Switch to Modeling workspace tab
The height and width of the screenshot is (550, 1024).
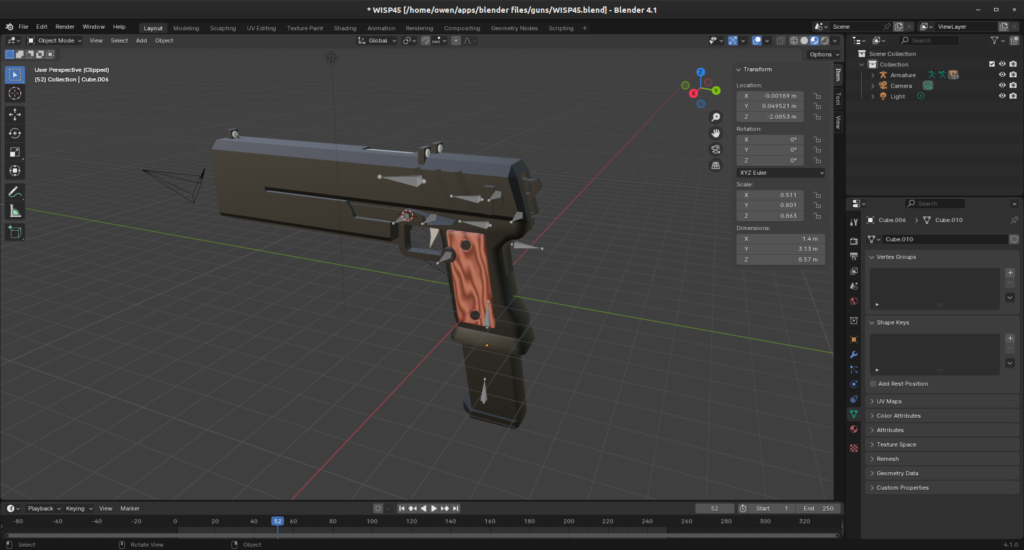click(x=186, y=28)
